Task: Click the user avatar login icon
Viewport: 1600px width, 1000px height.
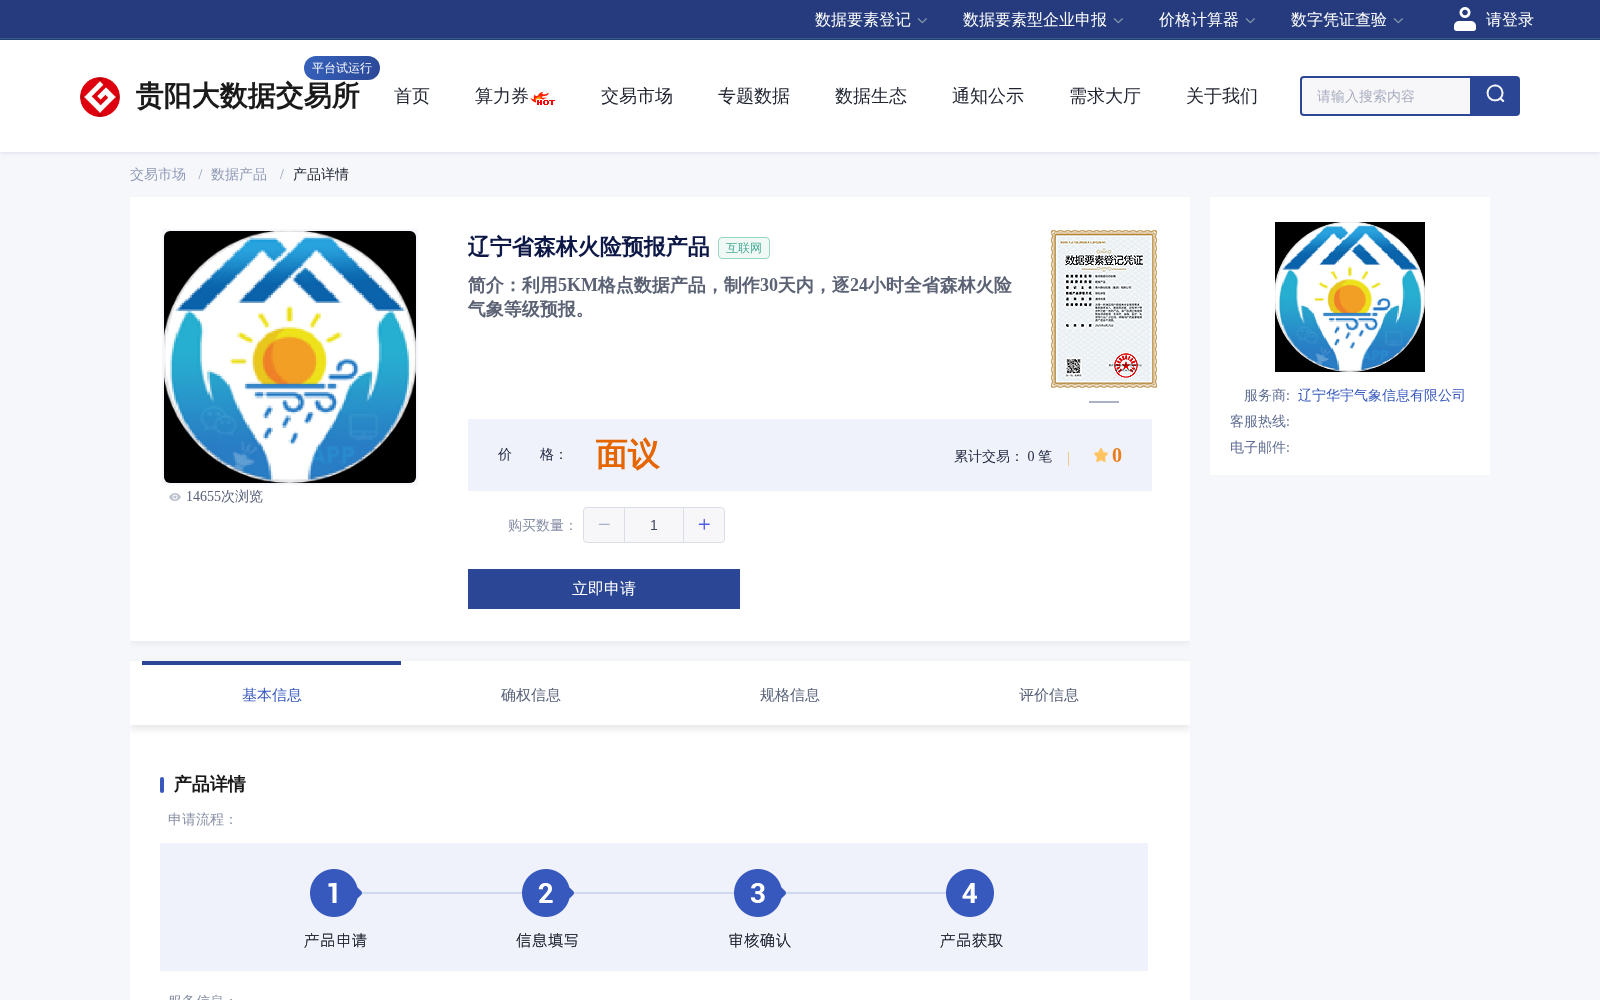Action: click(x=1464, y=19)
